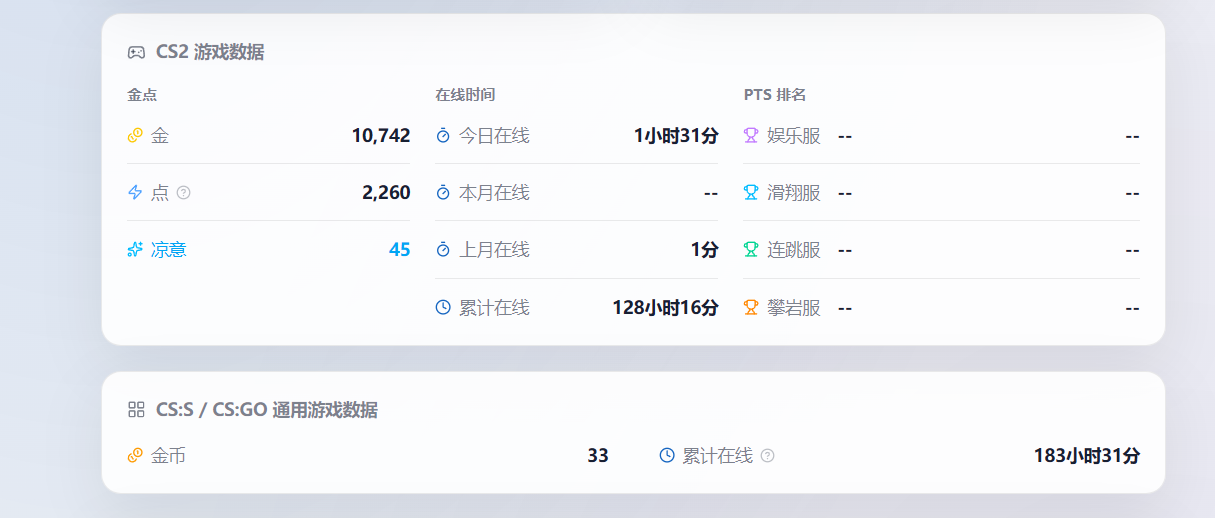Click the 金币 label
The image size is (1215, 518).
[x=168, y=456]
